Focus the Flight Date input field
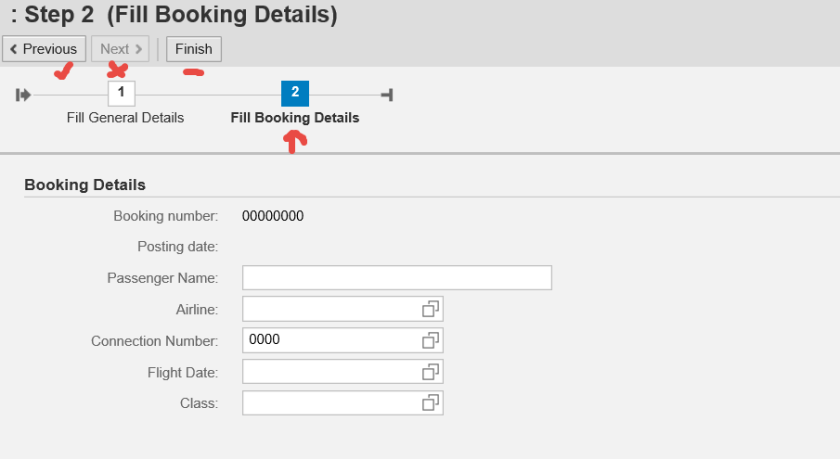The image size is (840, 459). pyautogui.click(x=330, y=372)
